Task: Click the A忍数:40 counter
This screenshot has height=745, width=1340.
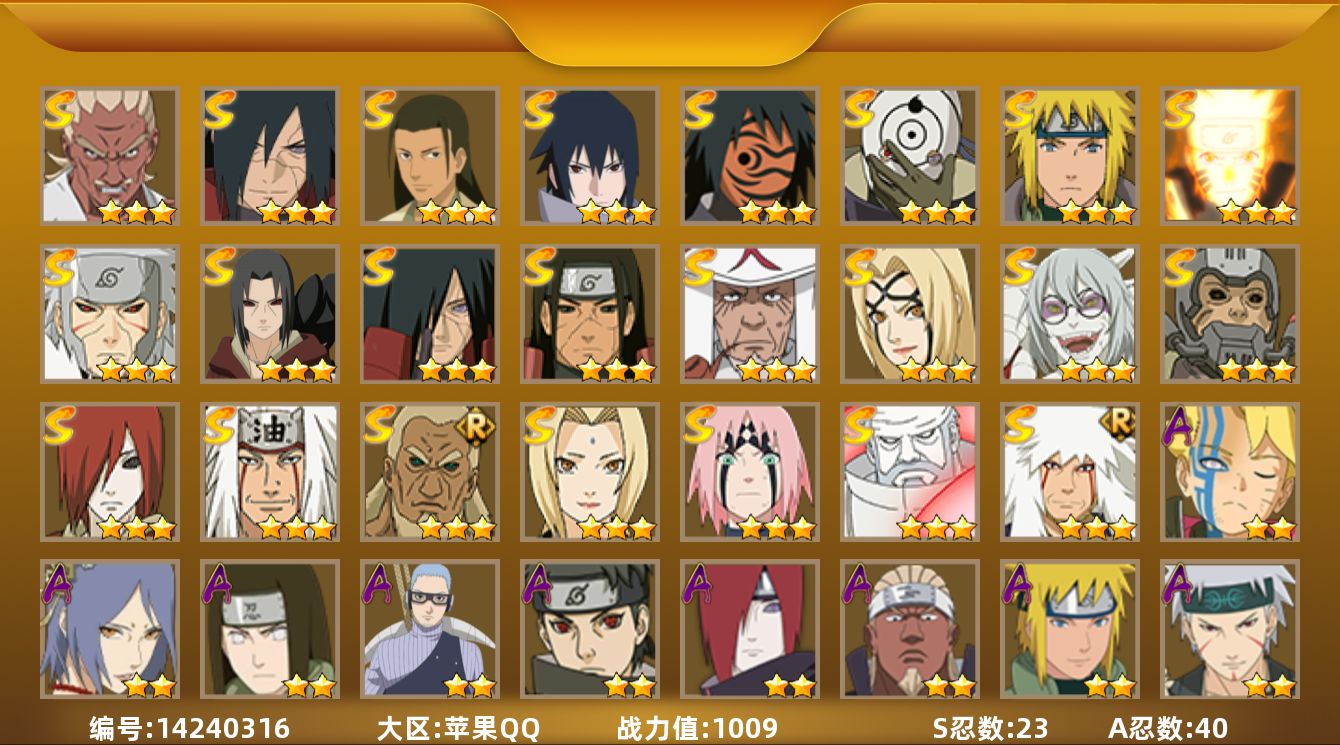Action: pyautogui.click(x=1168, y=728)
